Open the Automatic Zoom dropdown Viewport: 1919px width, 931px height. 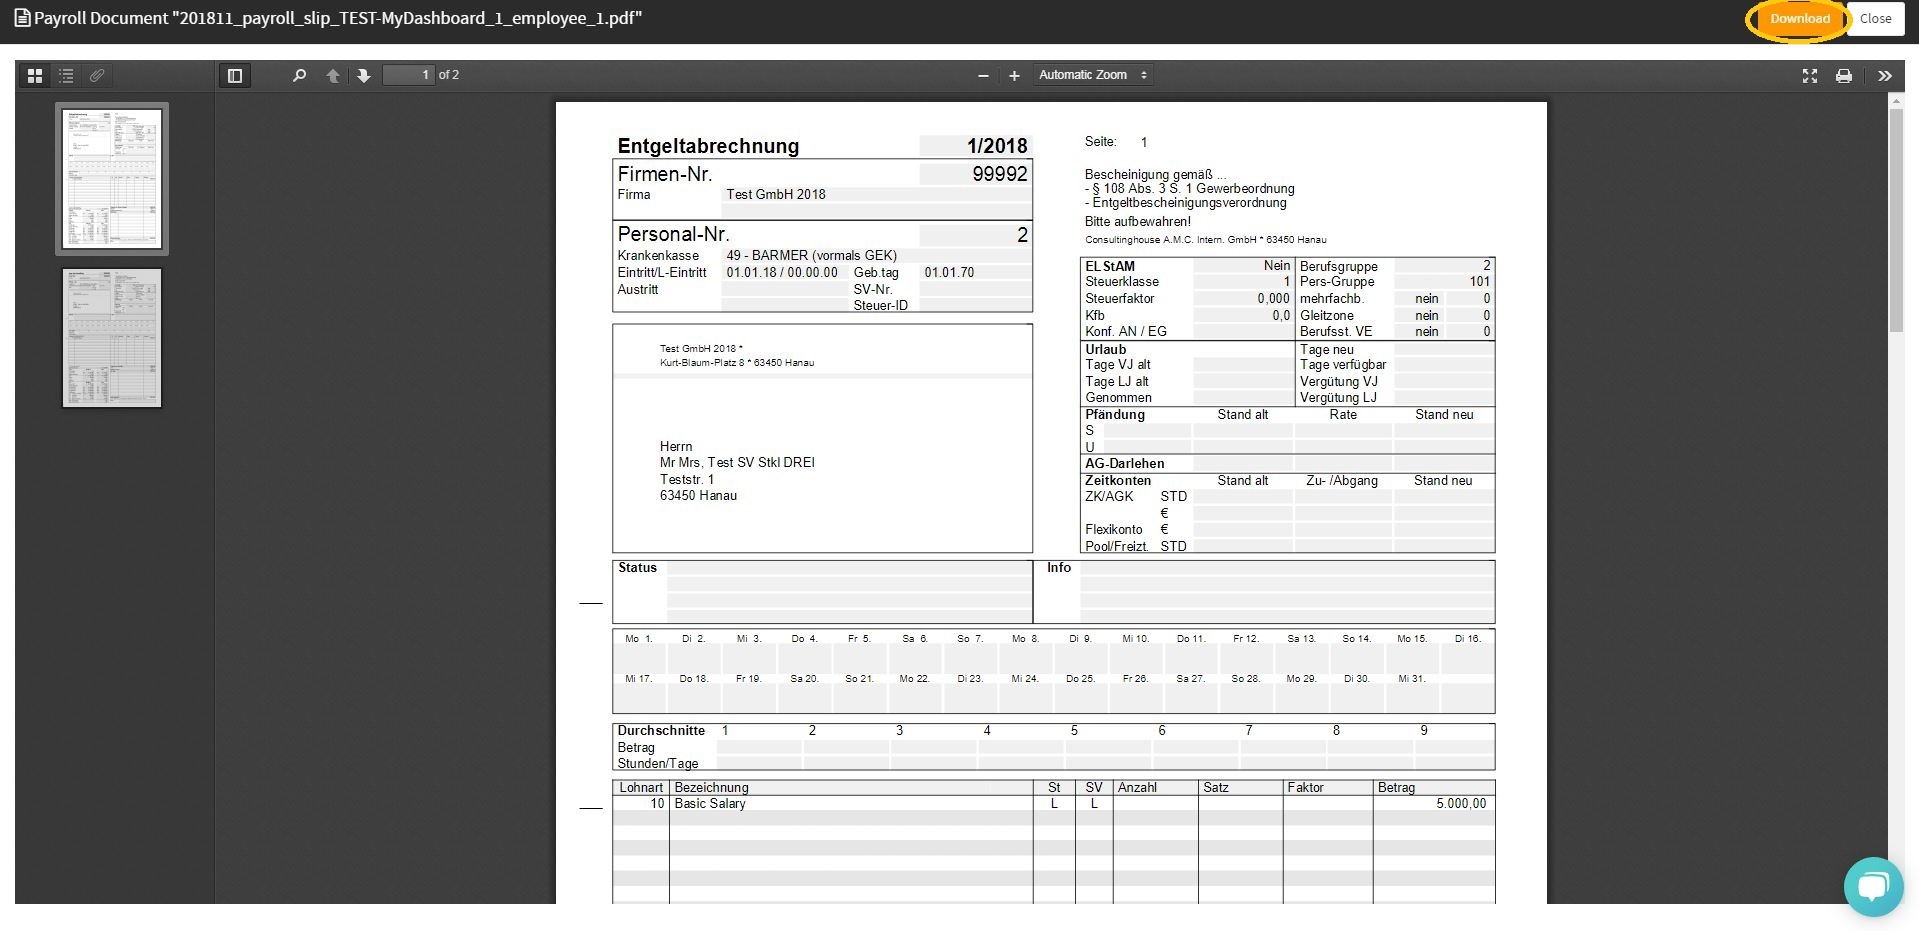point(1093,75)
